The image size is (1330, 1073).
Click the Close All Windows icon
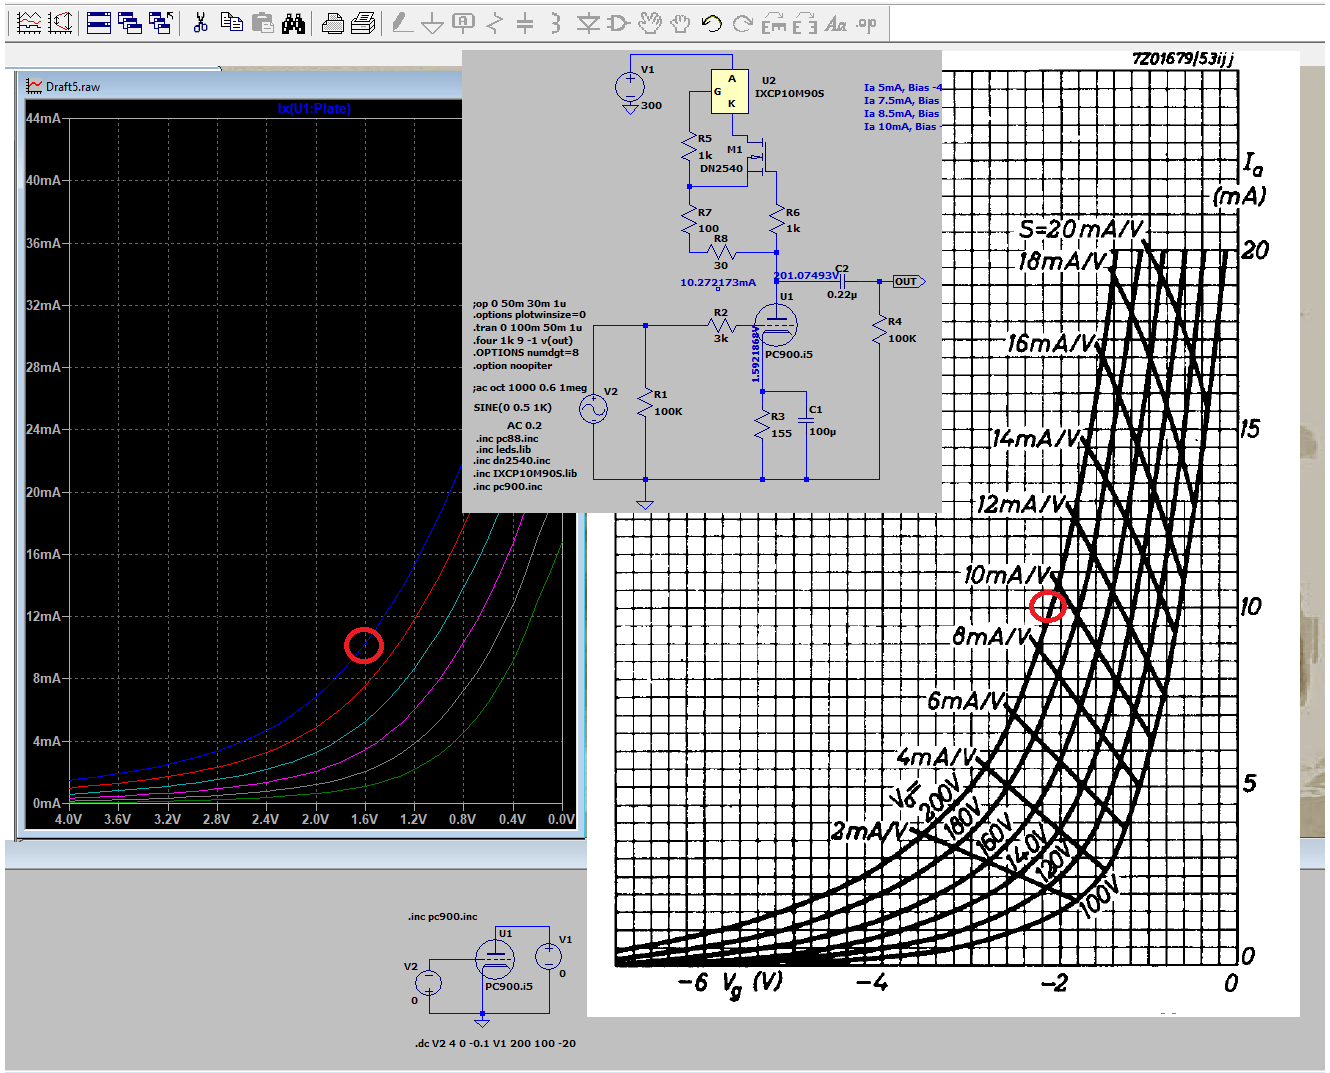click(x=160, y=22)
